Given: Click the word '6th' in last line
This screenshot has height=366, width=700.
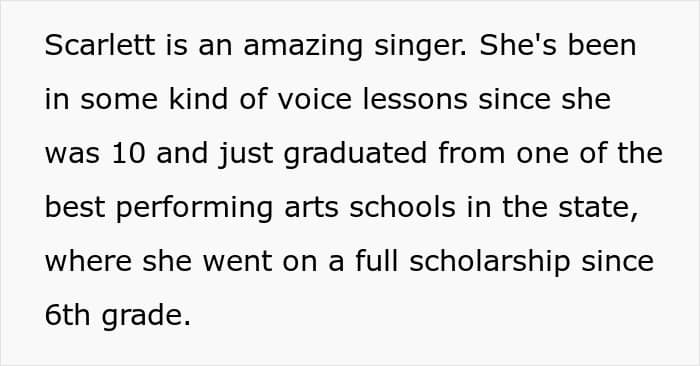Looking at the screenshot, I should click(67, 316).
